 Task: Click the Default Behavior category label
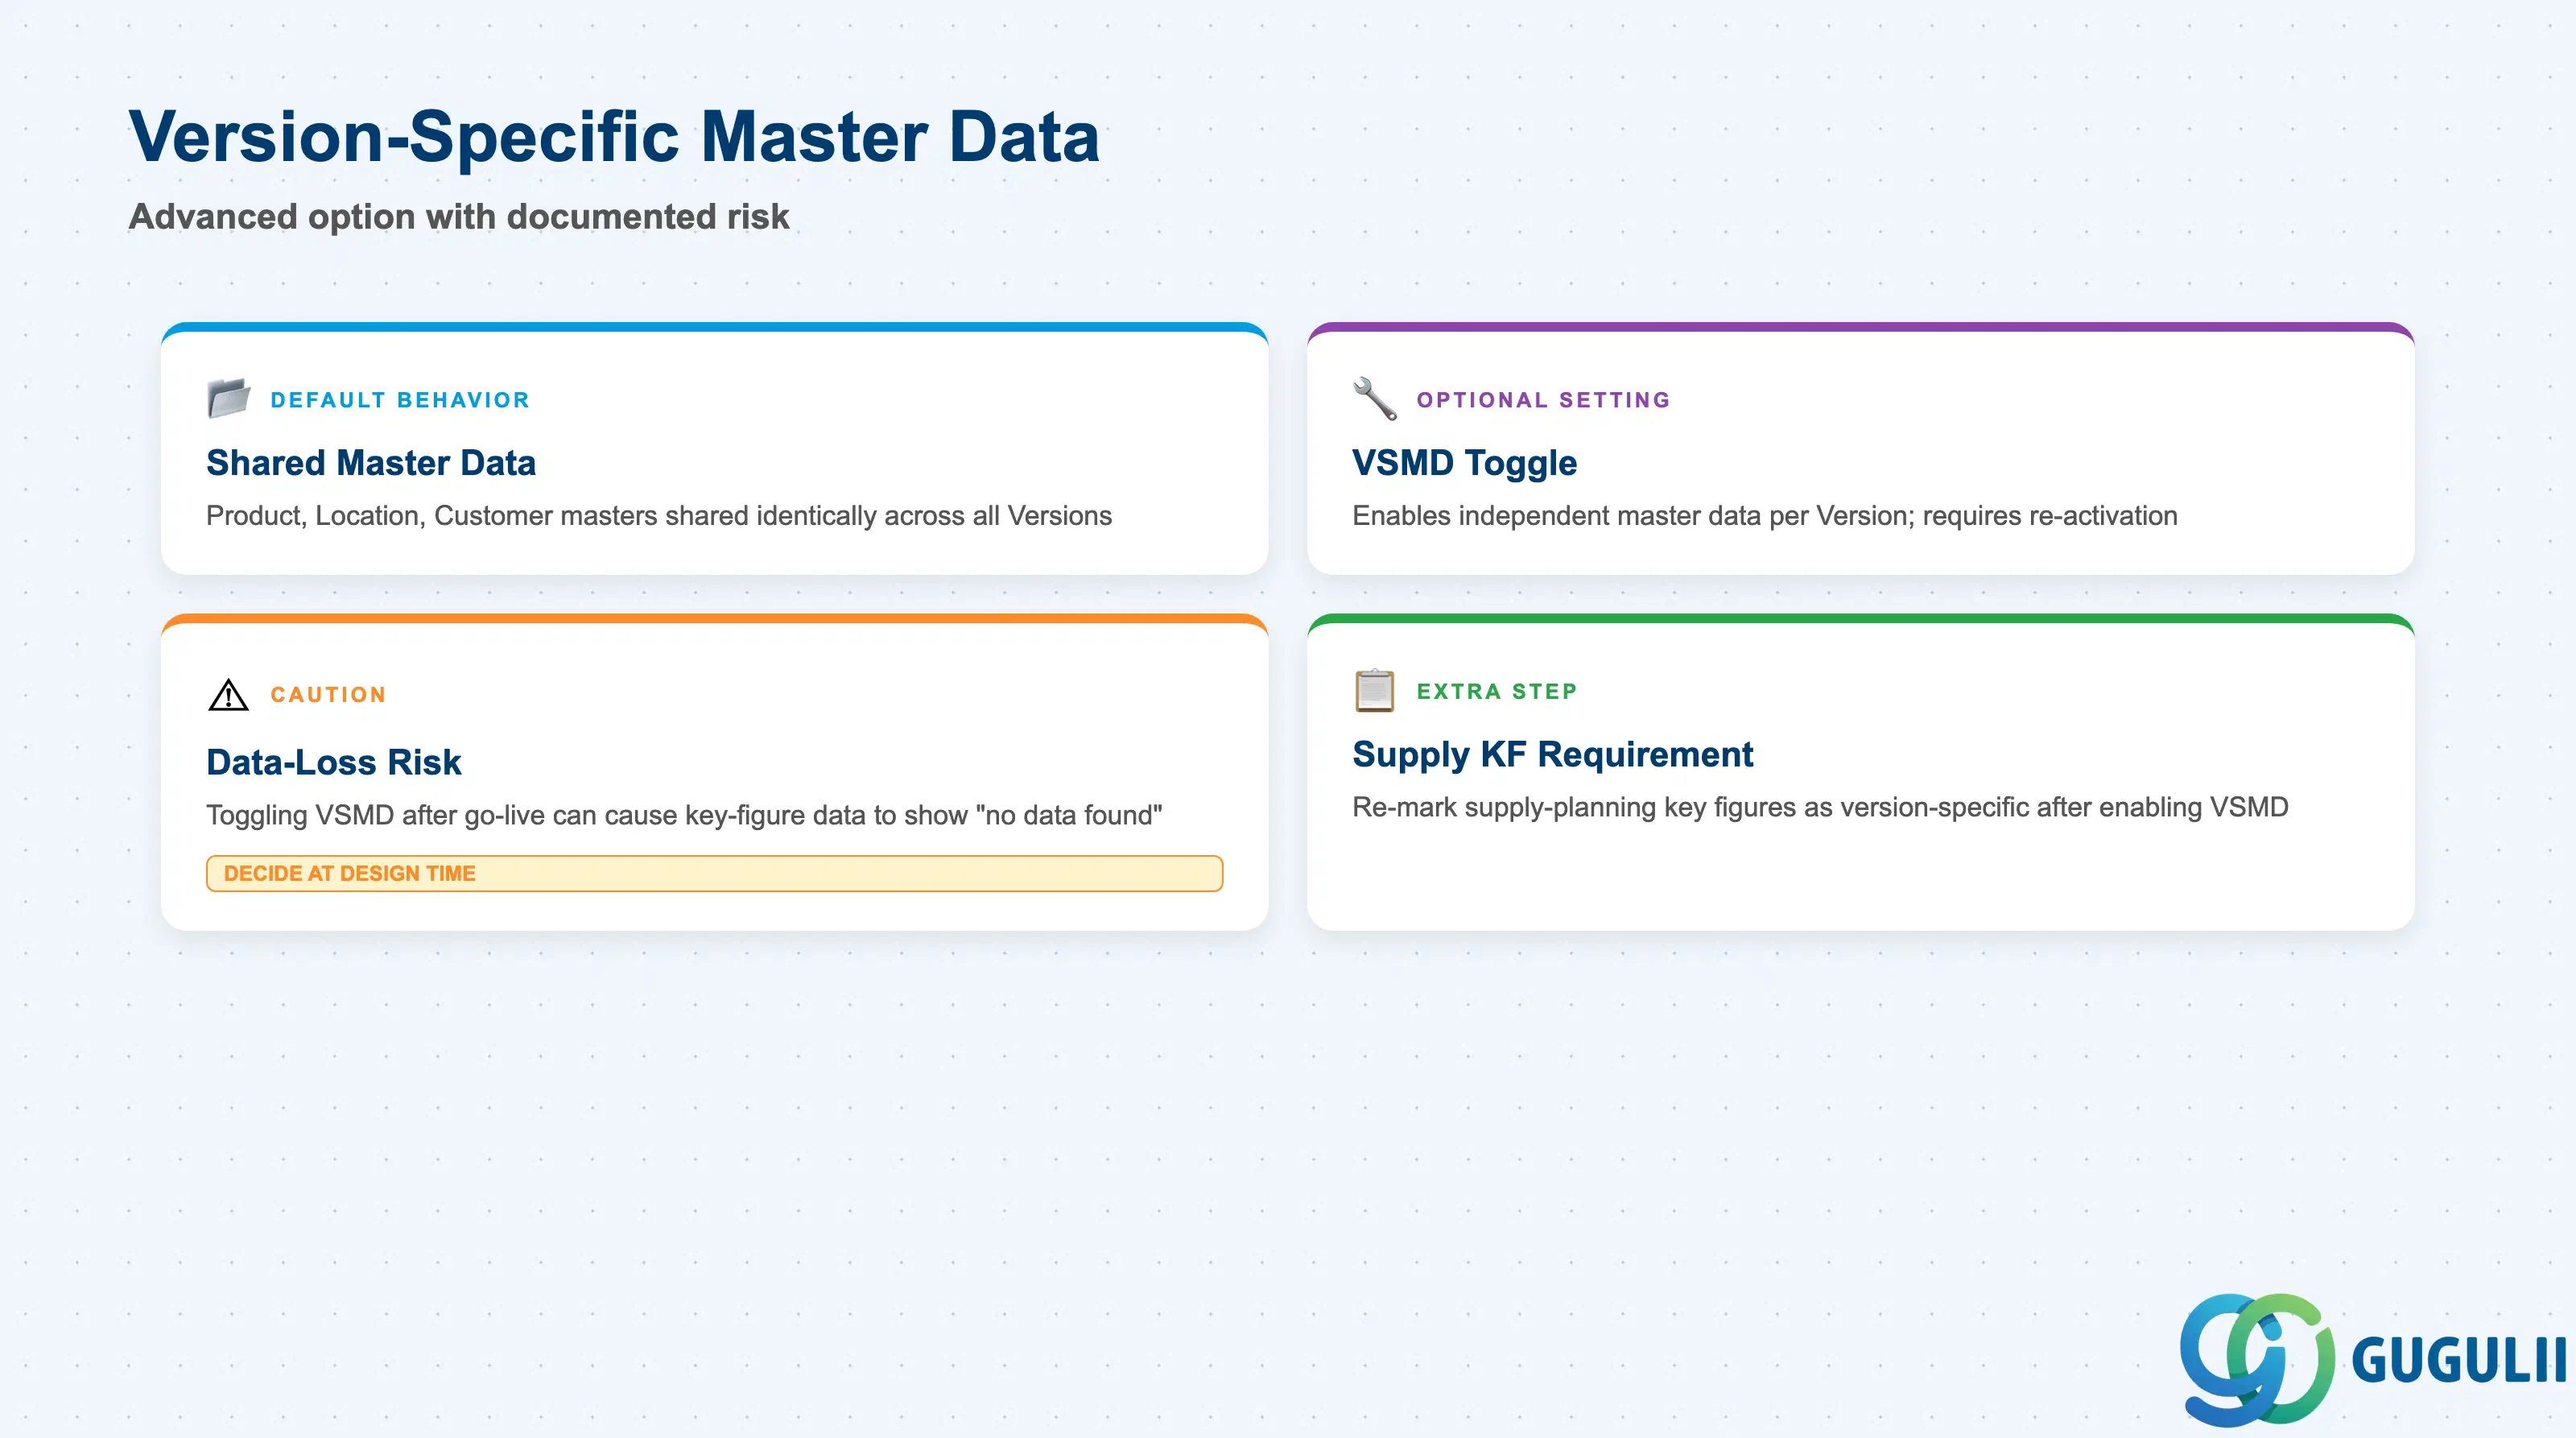[400, 400]
